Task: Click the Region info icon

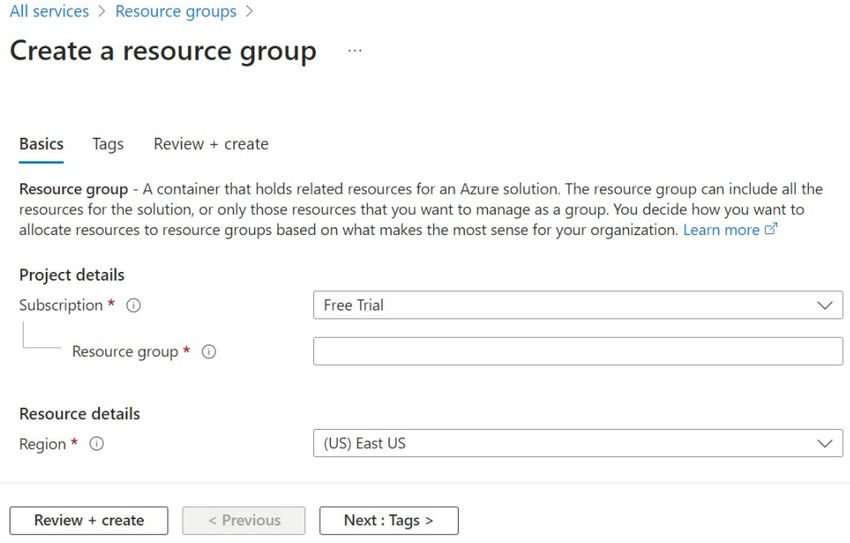Action: 96,444
